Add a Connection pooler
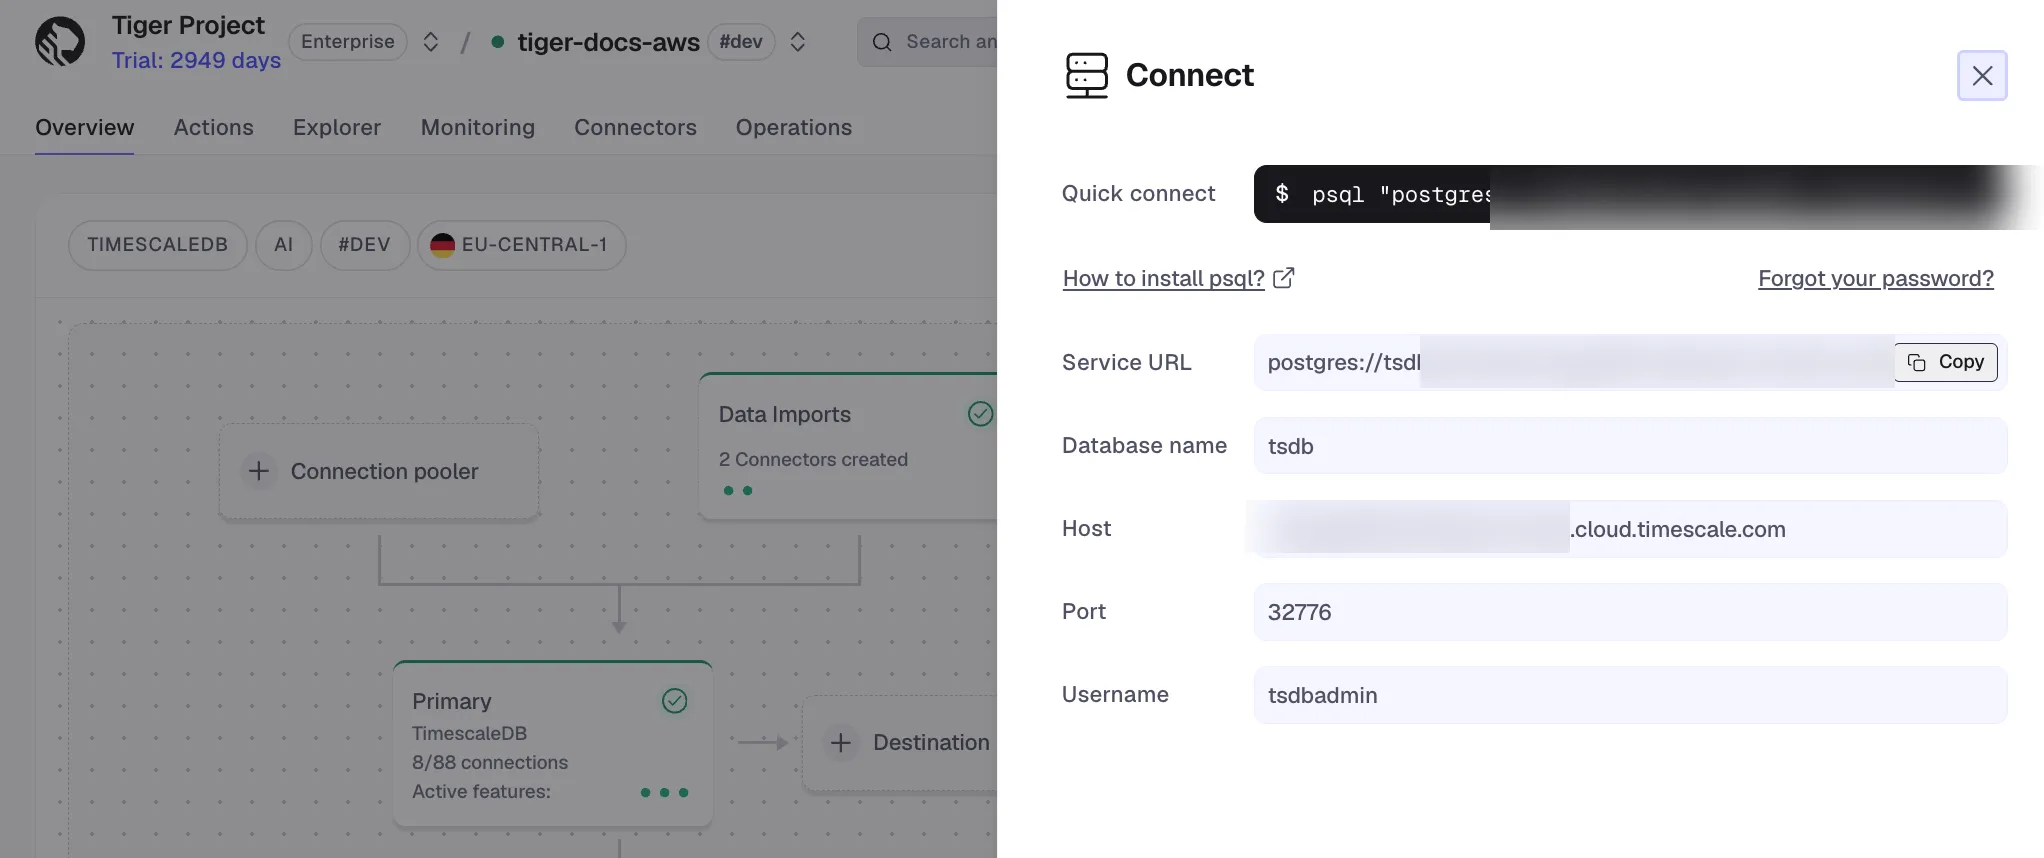Screen dimensions: 2044x858 tap(379, 471)
